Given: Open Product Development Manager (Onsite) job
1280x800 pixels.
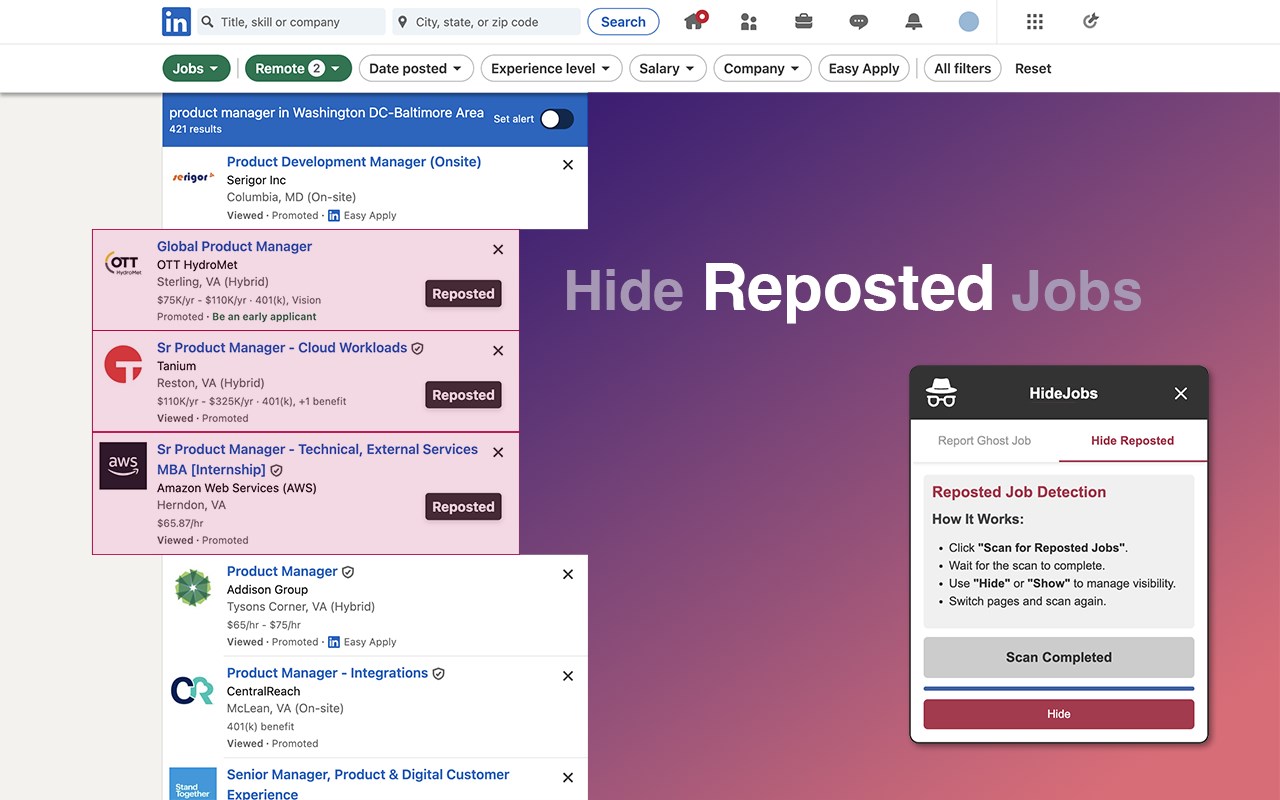Looking at the screenshot, I should pos(354,161).
